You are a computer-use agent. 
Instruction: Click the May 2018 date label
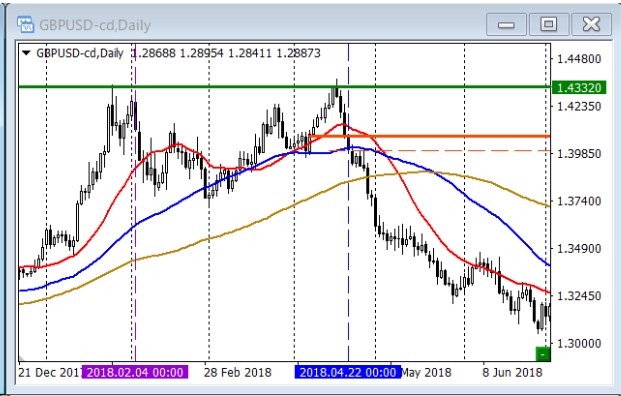click(426, 373)
